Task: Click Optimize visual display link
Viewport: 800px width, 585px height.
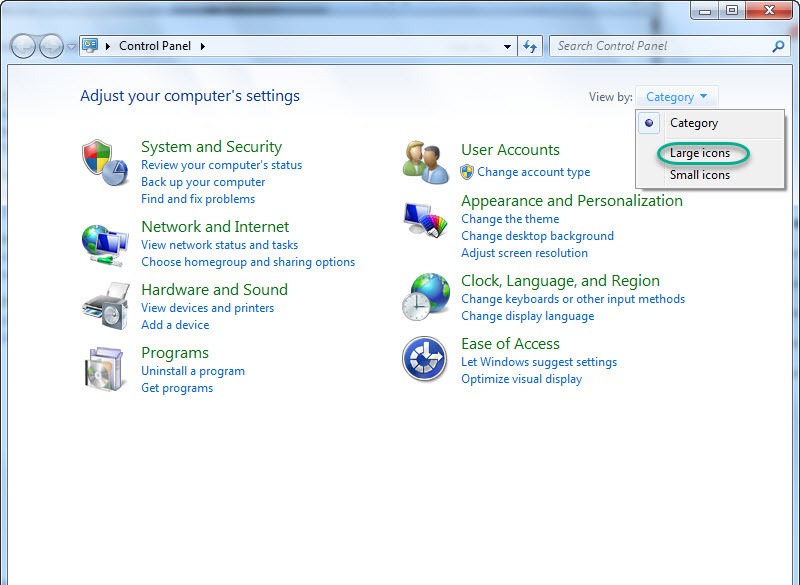Action: click(521, 379)
